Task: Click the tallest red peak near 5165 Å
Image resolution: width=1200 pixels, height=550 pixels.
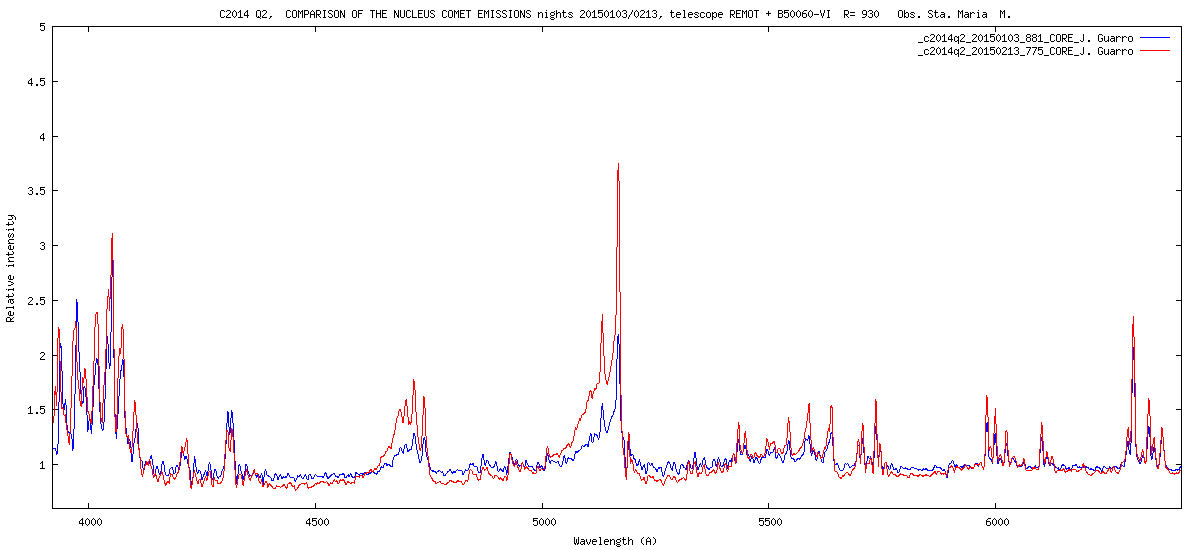Action: pyautogui.click(x=618, y=165)
